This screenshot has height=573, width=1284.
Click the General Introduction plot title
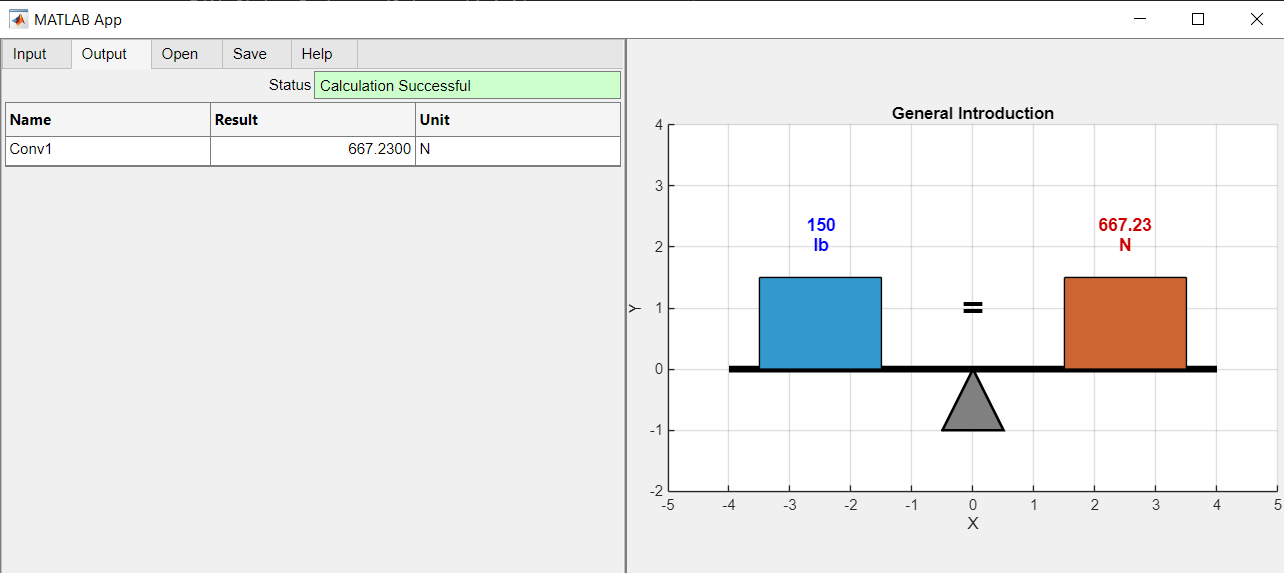[x=973, y=113]
